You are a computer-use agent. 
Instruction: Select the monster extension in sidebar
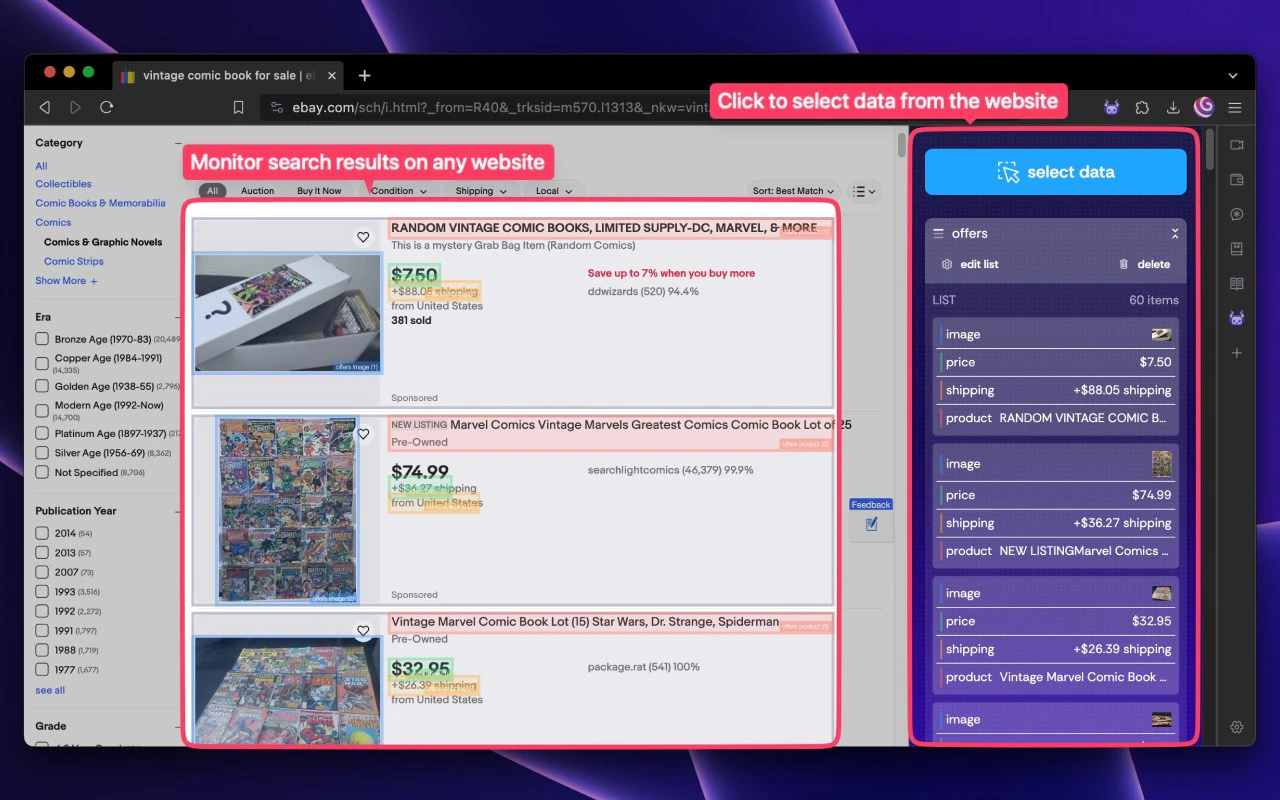click(x=1237, y=319)
